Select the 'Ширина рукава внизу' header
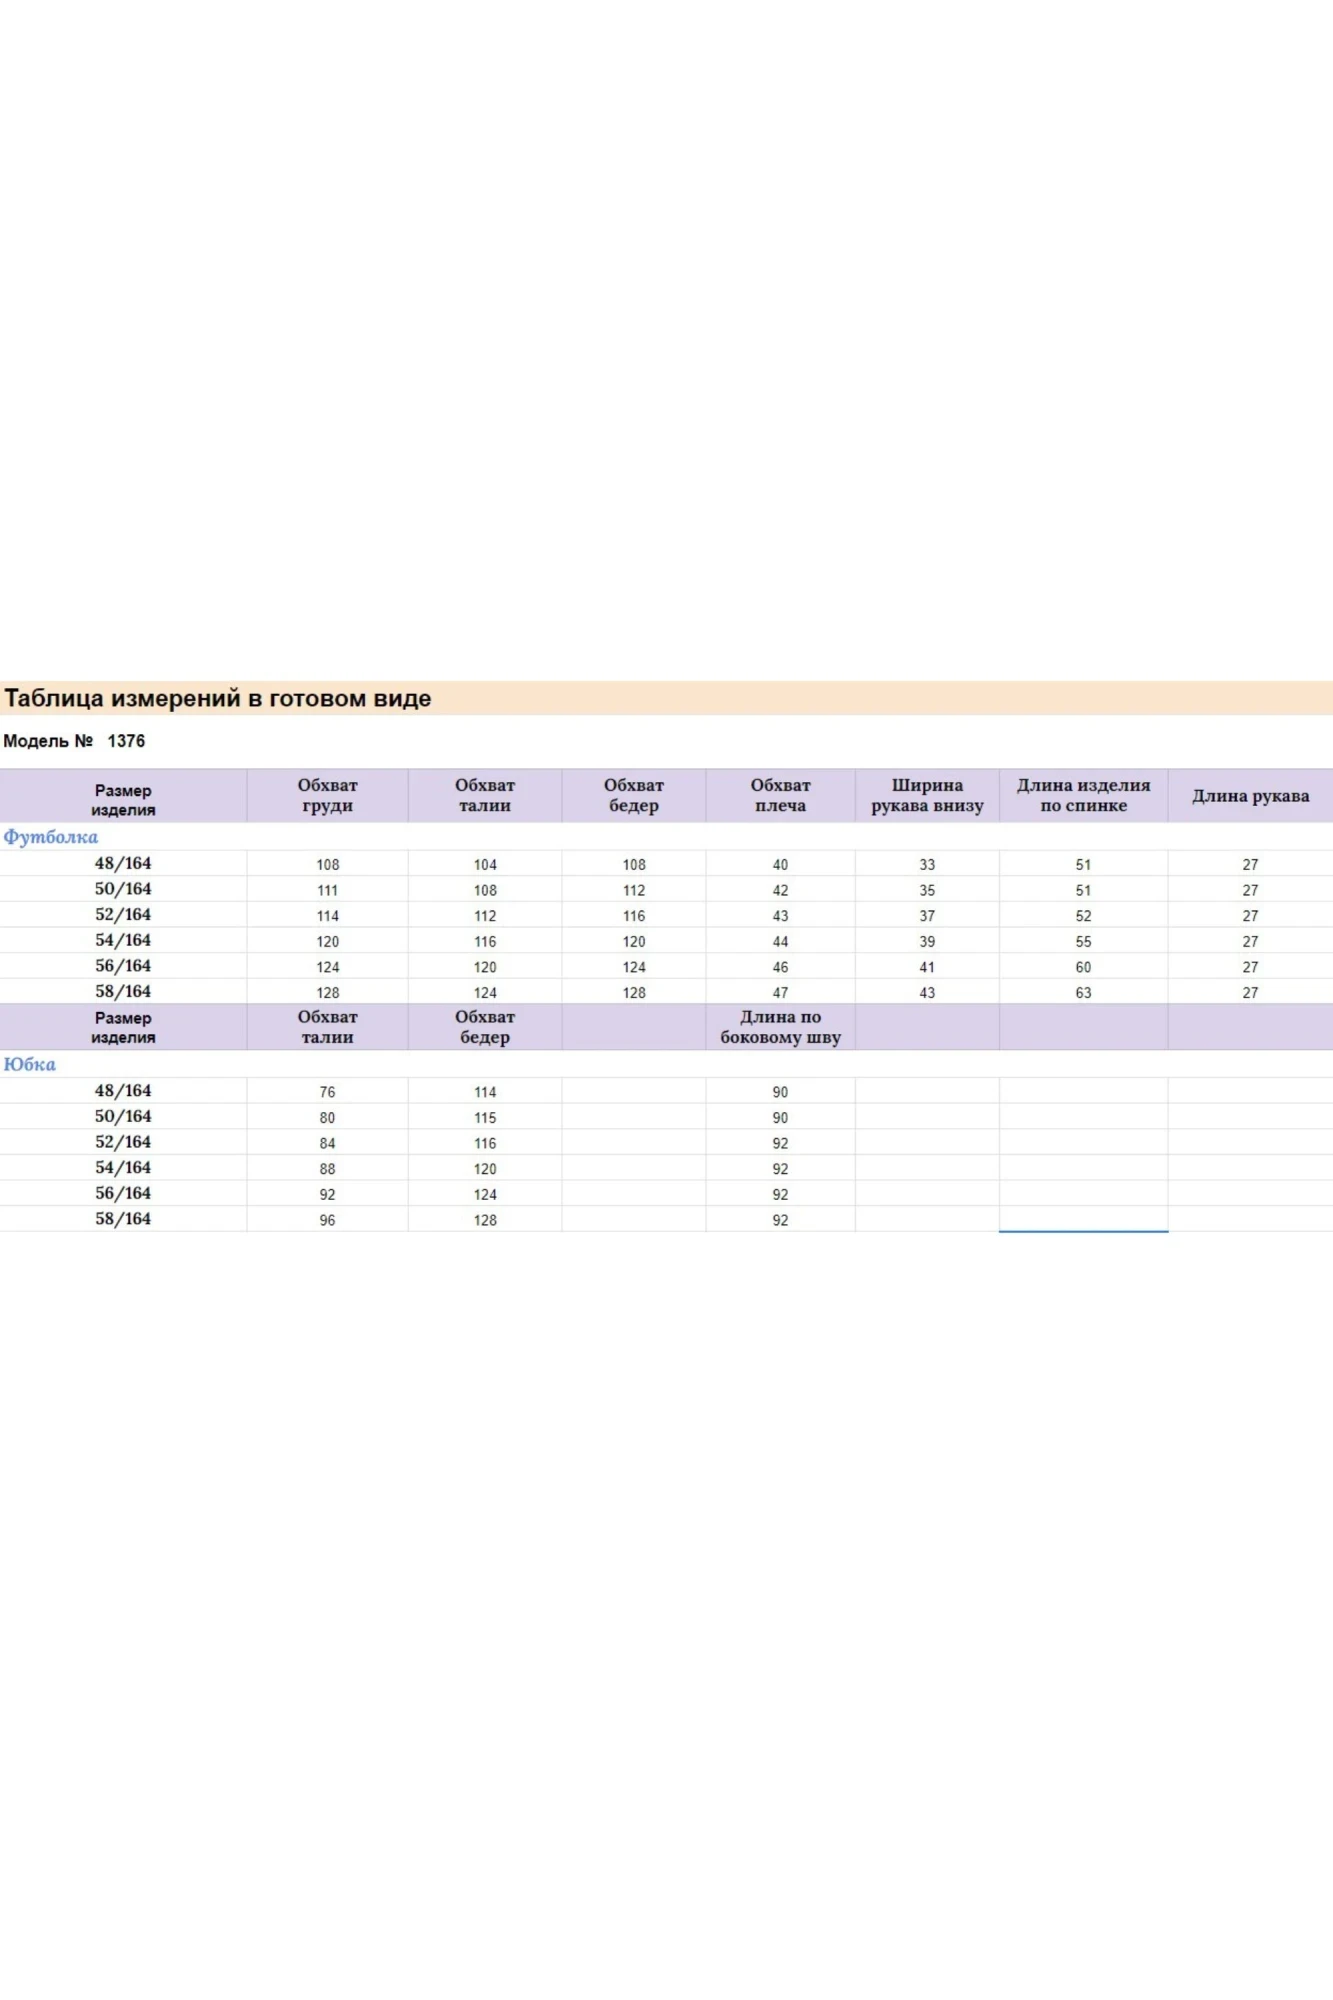Screen dimensions: 1333x2000 click(x=927, y=795)
